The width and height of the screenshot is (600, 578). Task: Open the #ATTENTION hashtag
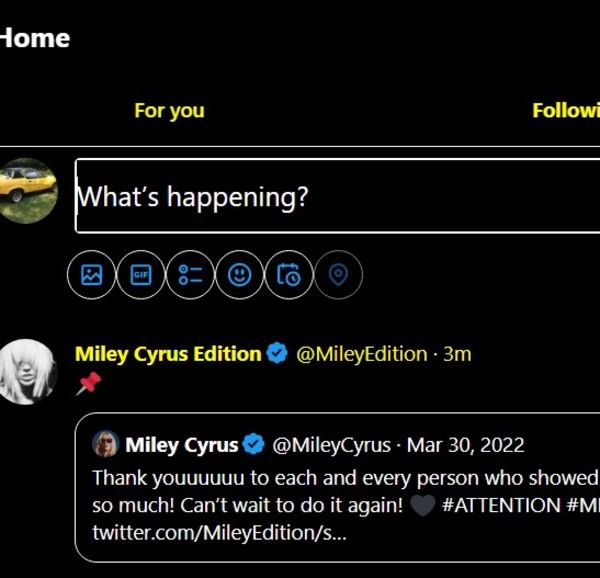tap(500, 505)
